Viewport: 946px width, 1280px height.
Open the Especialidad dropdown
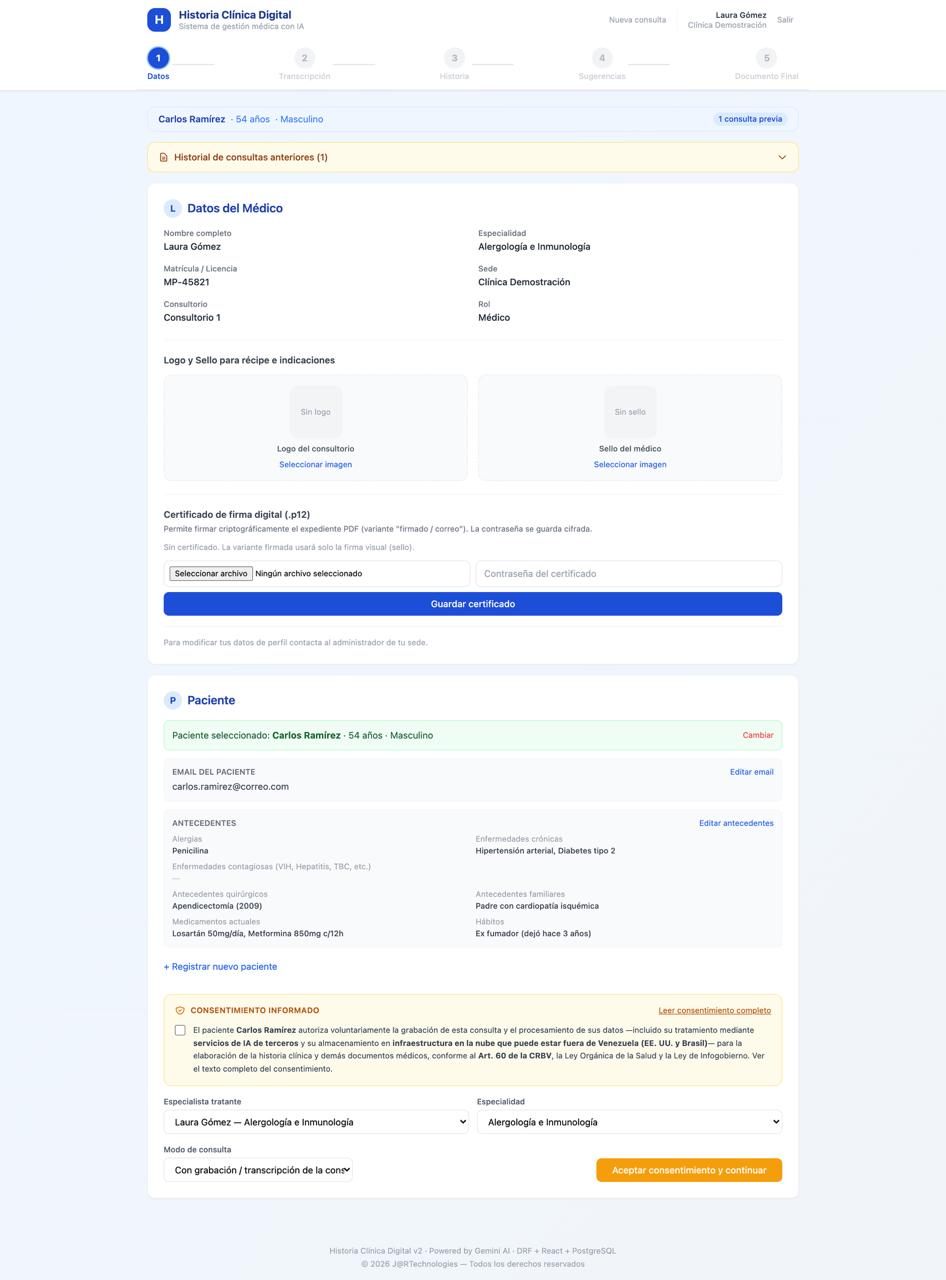(630, 1122)
